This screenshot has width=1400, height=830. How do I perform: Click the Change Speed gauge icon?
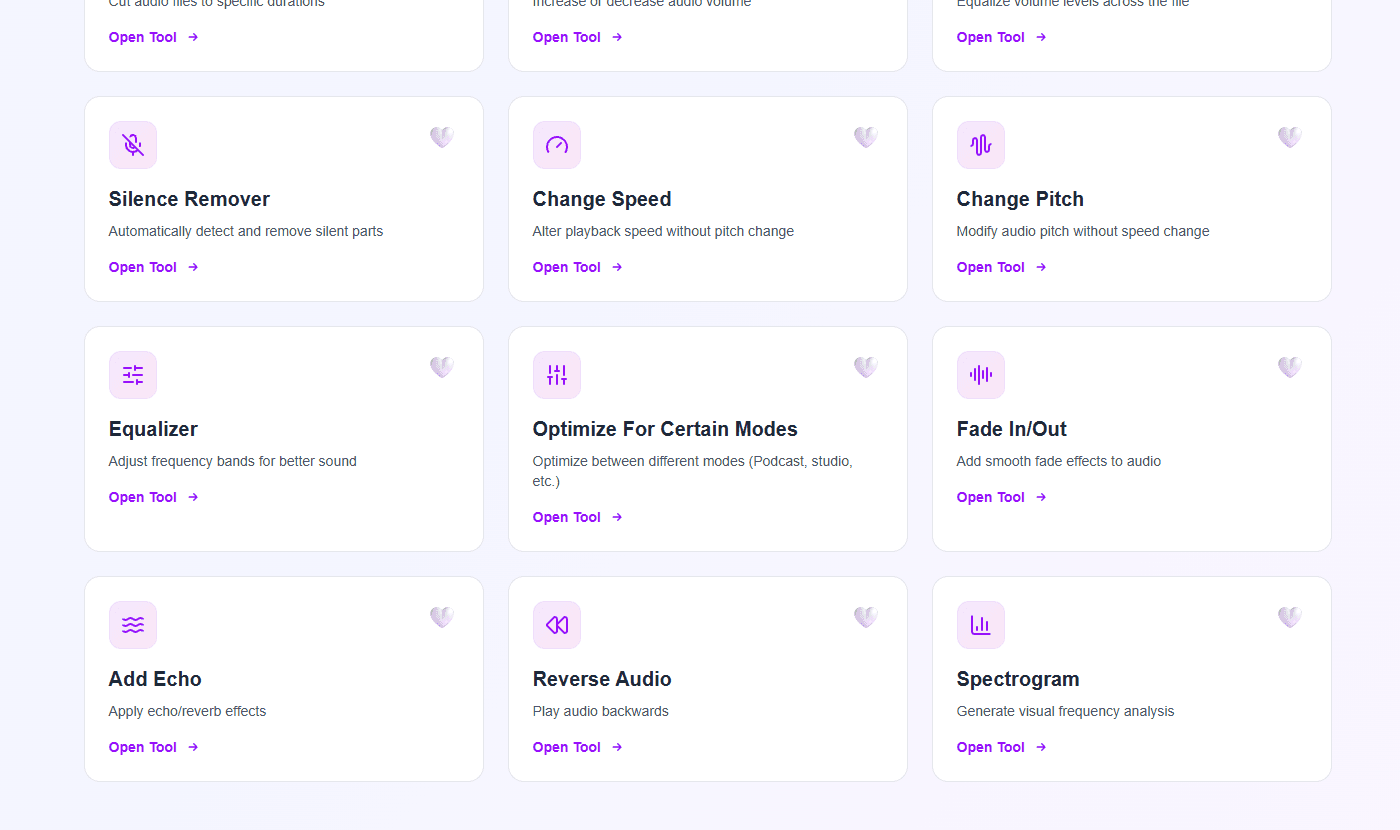click(557, 145)
